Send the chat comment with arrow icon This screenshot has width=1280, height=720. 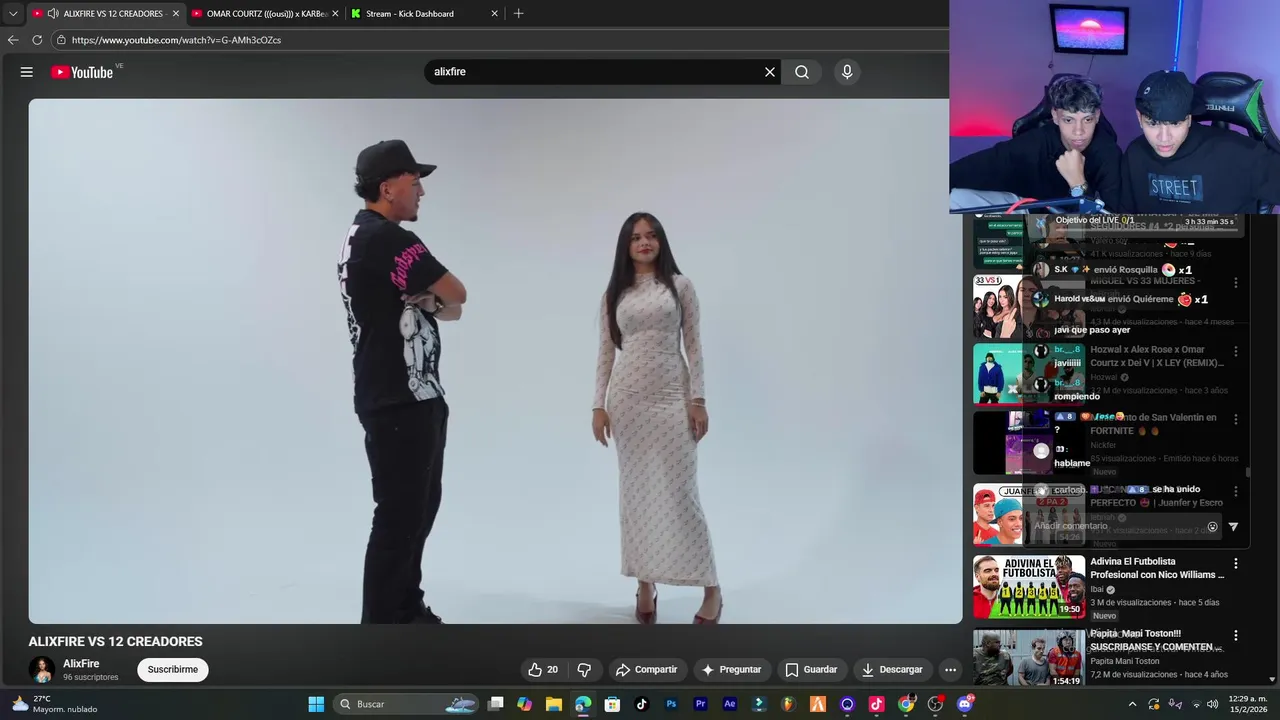pos(1233,527)
